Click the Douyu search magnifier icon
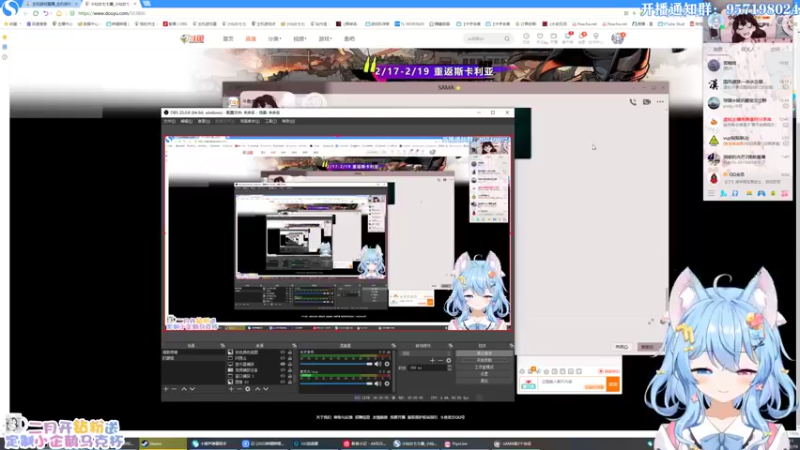Screen dimensions: 800x450 (507, 39)
